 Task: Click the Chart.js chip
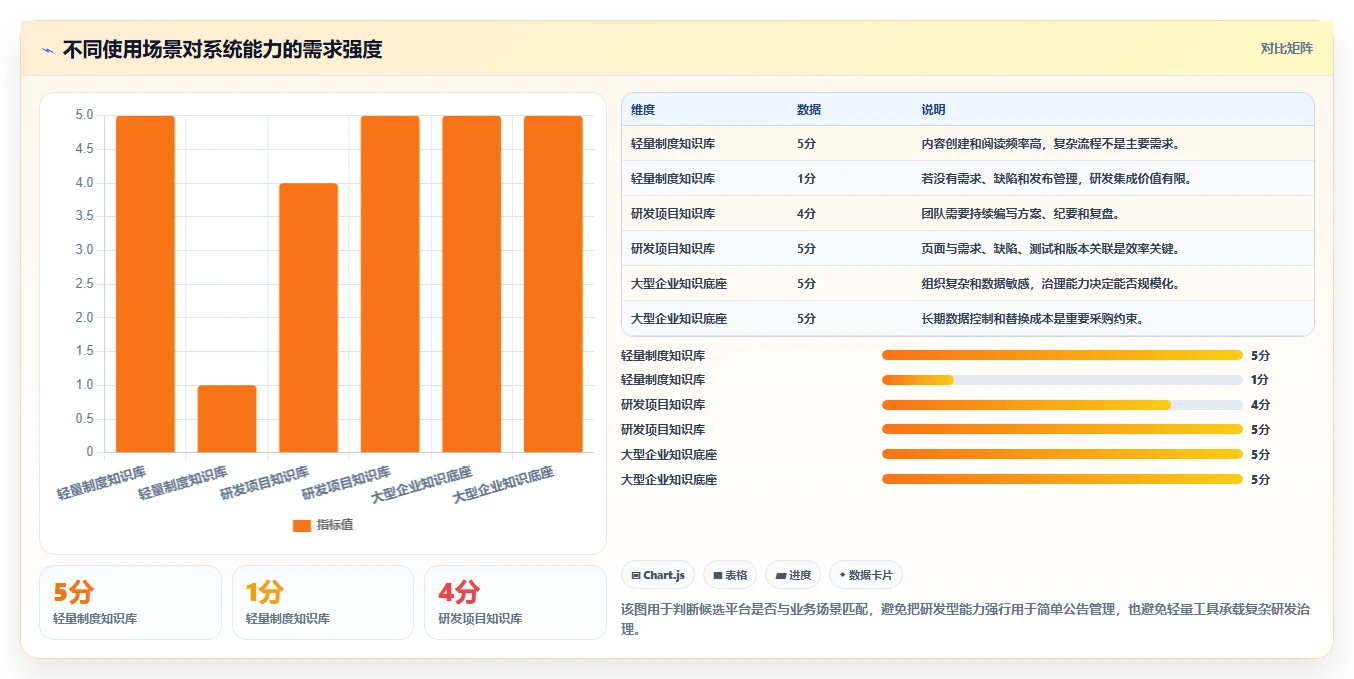658,575
